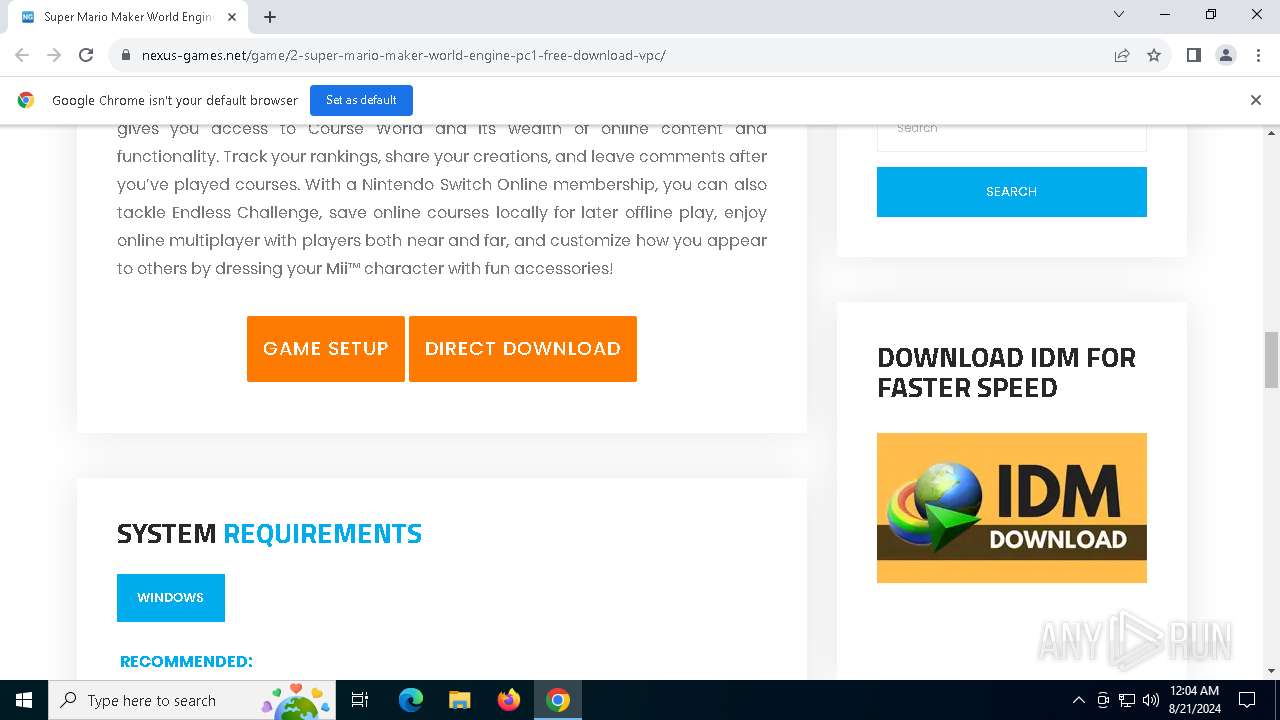Open a new tab with plus icon

pos(270,17)
